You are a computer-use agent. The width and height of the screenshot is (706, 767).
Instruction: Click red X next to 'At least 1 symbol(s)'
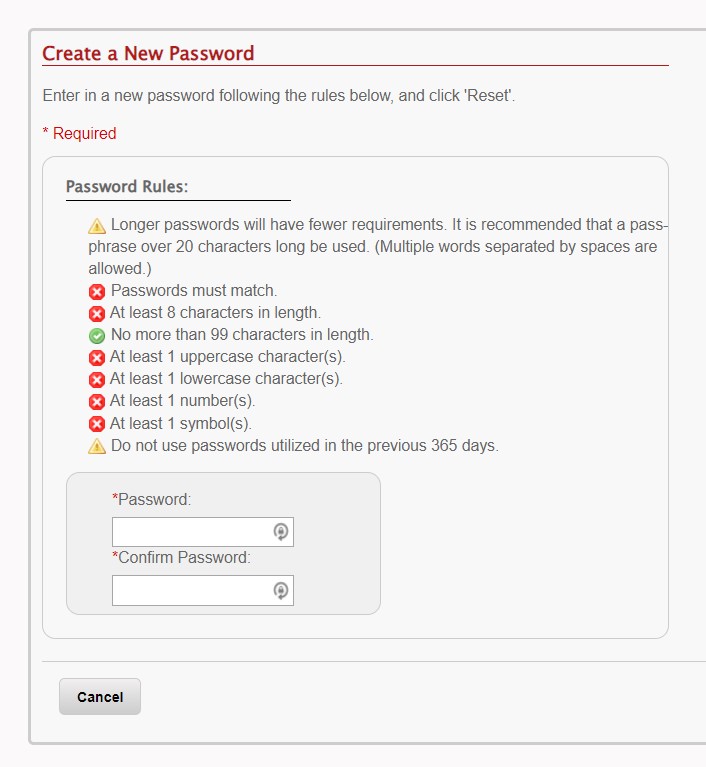97,423
